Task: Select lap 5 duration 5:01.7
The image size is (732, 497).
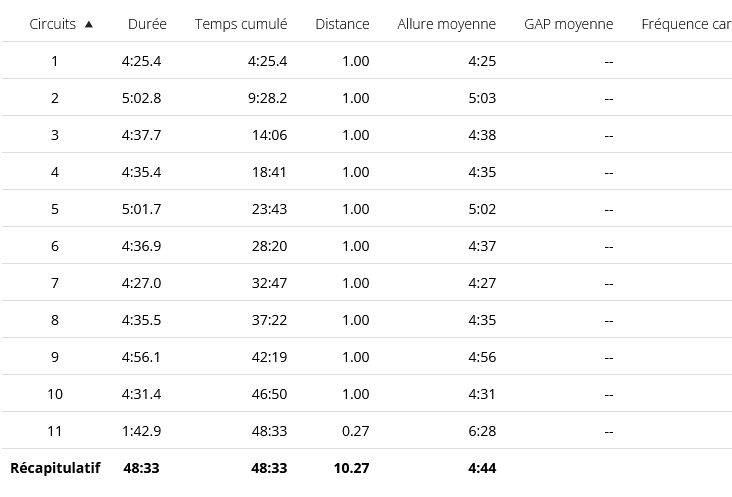Action: click(141, 209)
